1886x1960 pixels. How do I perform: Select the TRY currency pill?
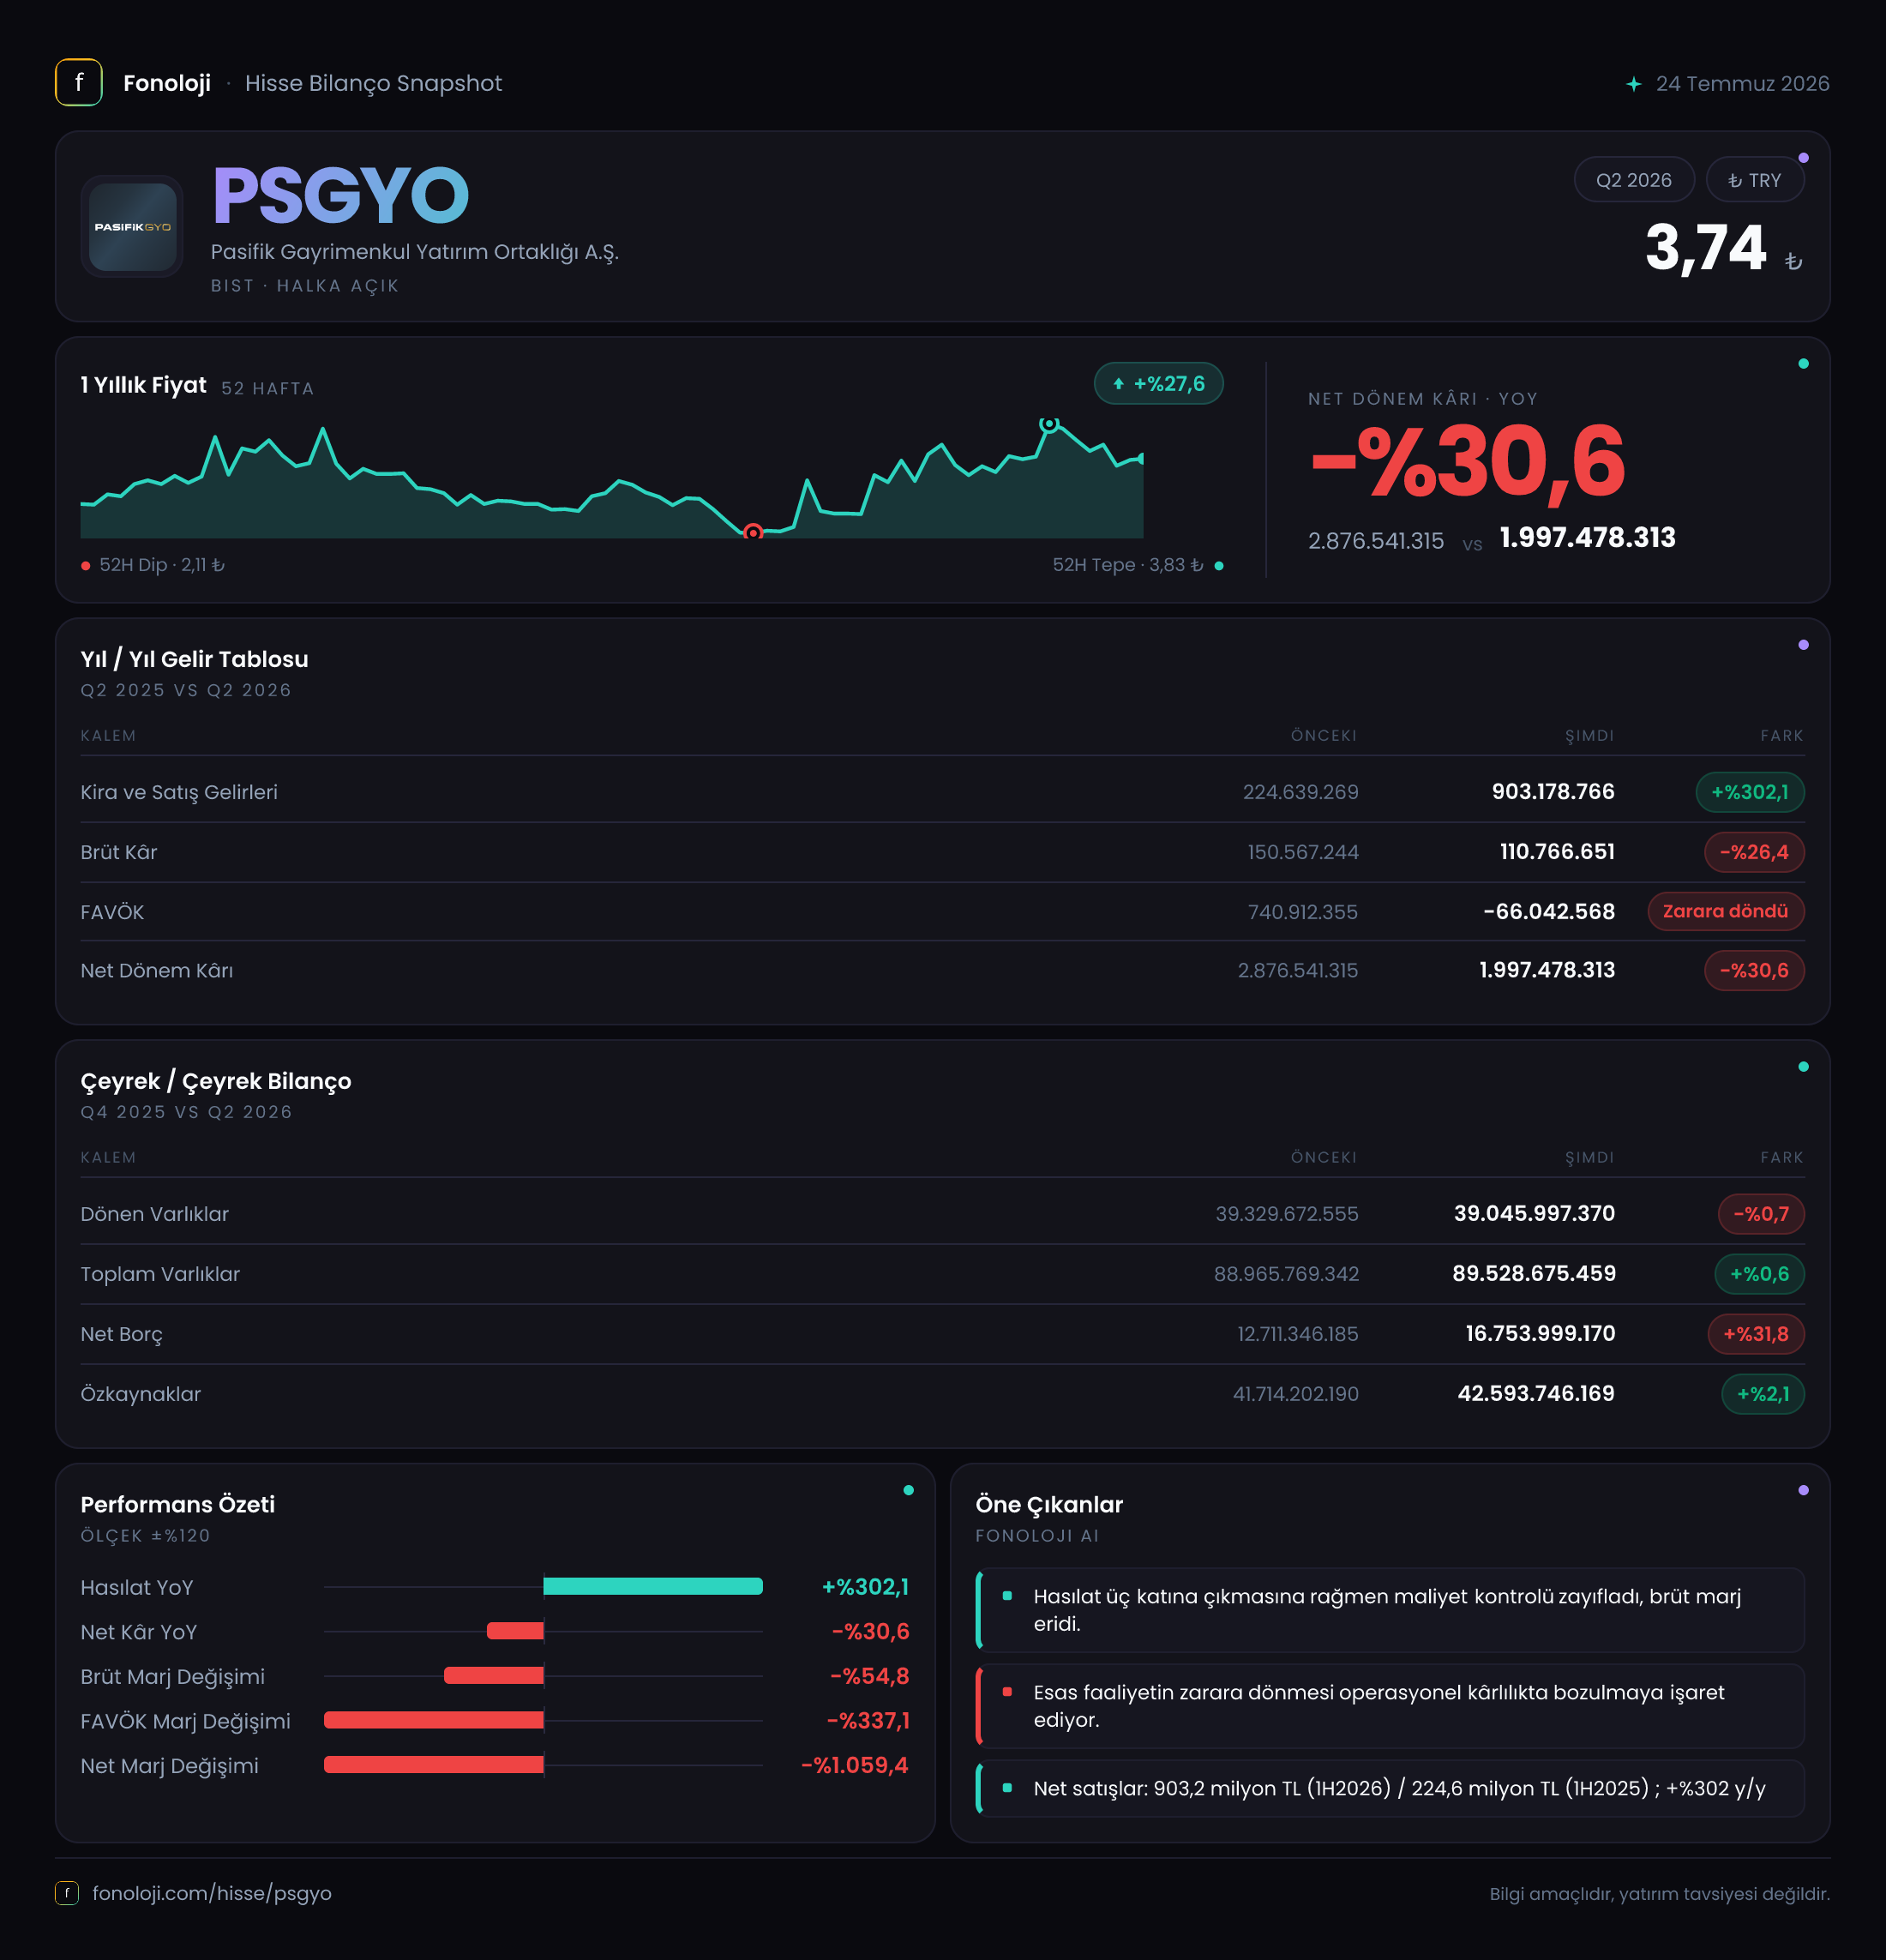click(x=1754, y=180)
